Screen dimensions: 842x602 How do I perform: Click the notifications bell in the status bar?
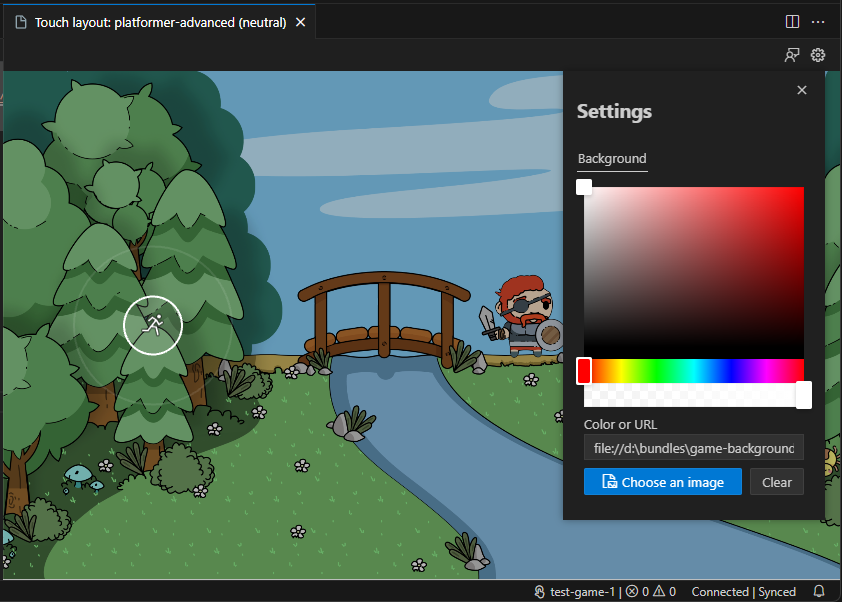coord(820,591)
